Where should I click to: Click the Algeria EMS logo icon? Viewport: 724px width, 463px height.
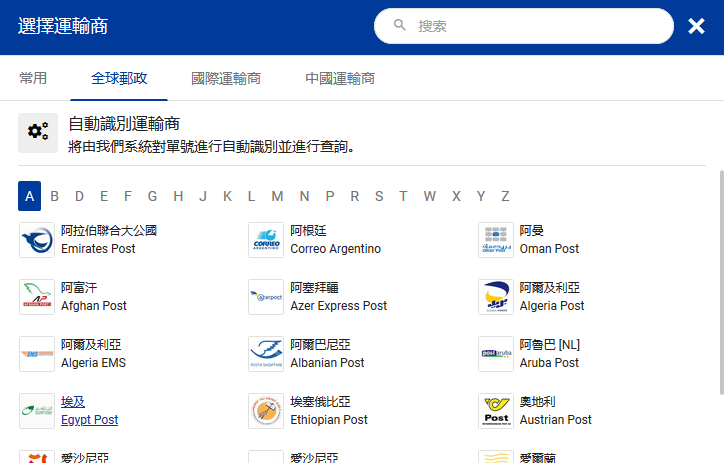(37, 354)
